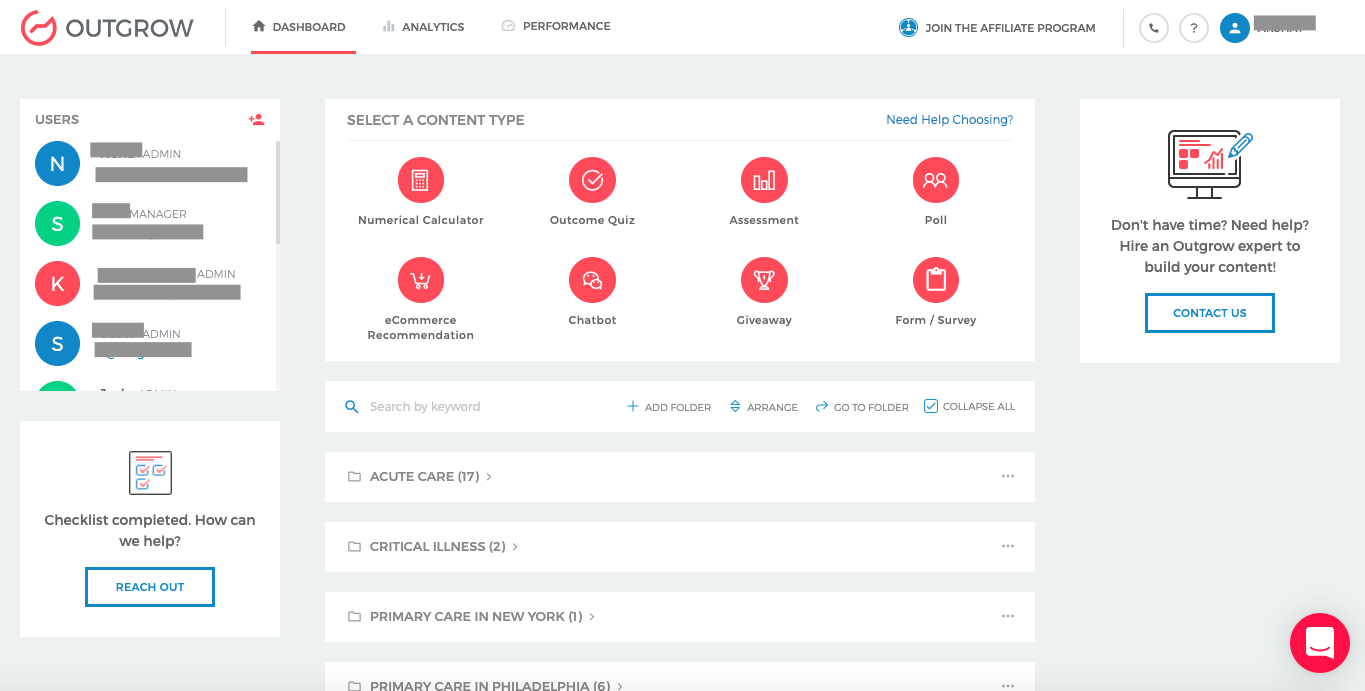Expand the Critical Illness (2) folder

432,547
